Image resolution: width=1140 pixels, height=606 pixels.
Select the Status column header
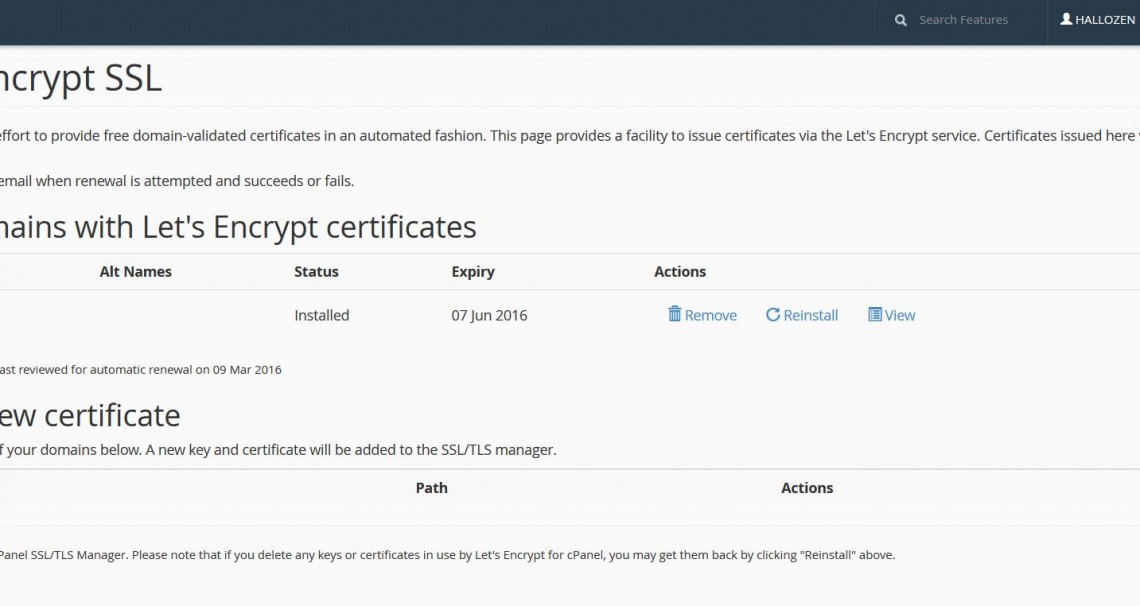pyautogui.click(x=316, y=272)
